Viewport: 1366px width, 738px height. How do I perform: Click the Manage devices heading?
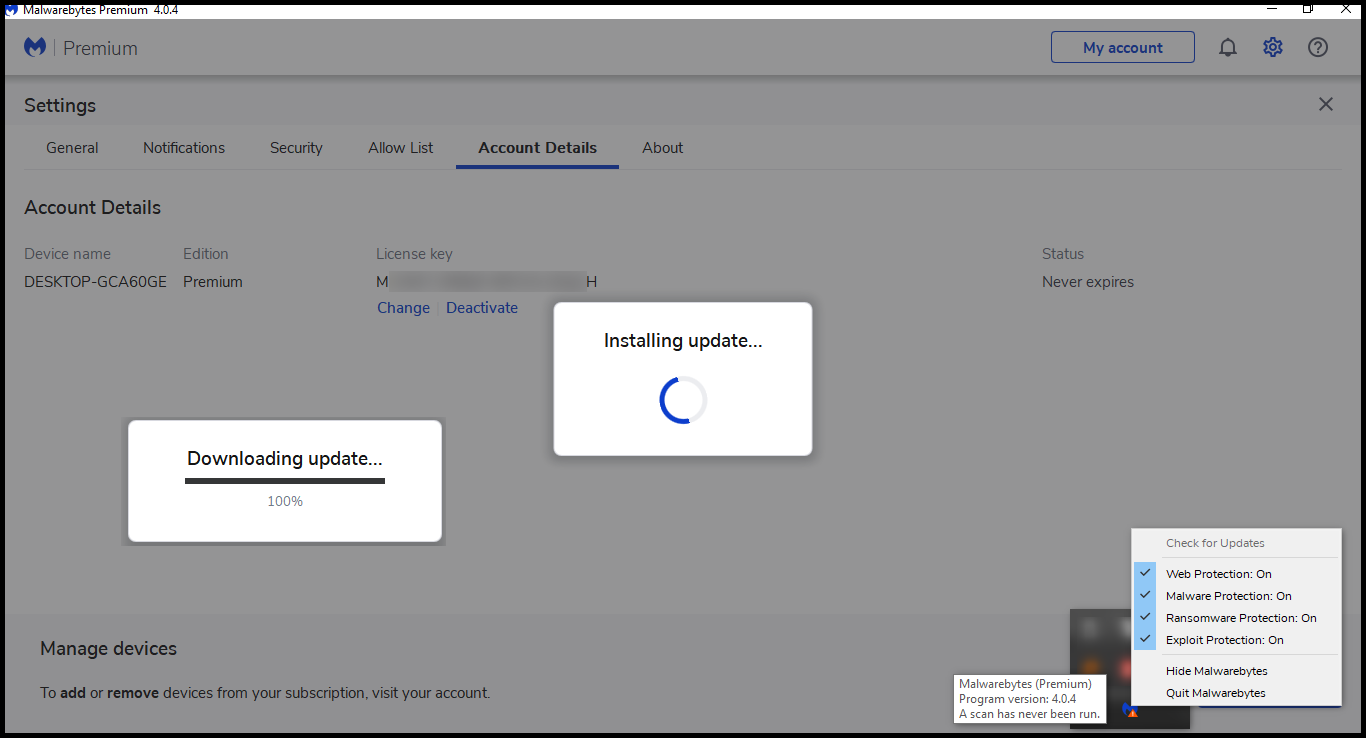pyautogui.click(x=108, y=648)
